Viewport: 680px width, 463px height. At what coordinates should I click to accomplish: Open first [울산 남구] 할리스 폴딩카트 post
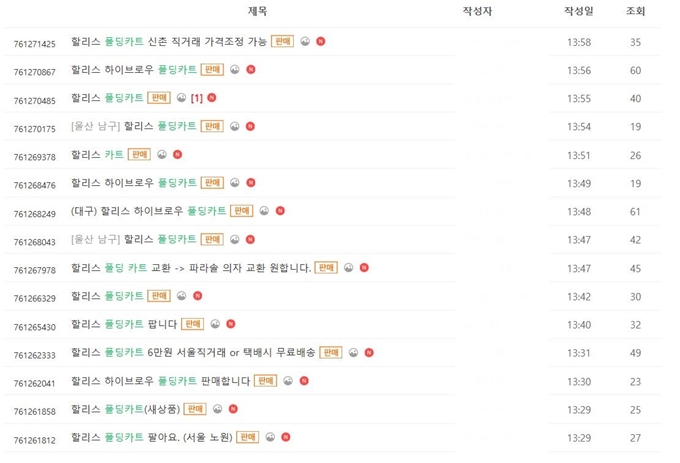(134, 126)
